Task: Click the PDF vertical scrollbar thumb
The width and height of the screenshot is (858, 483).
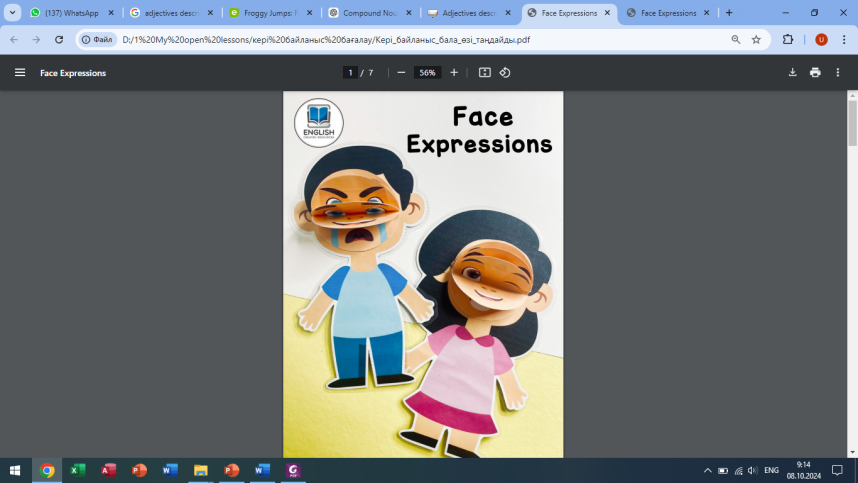Action: [x=853, y=123]
